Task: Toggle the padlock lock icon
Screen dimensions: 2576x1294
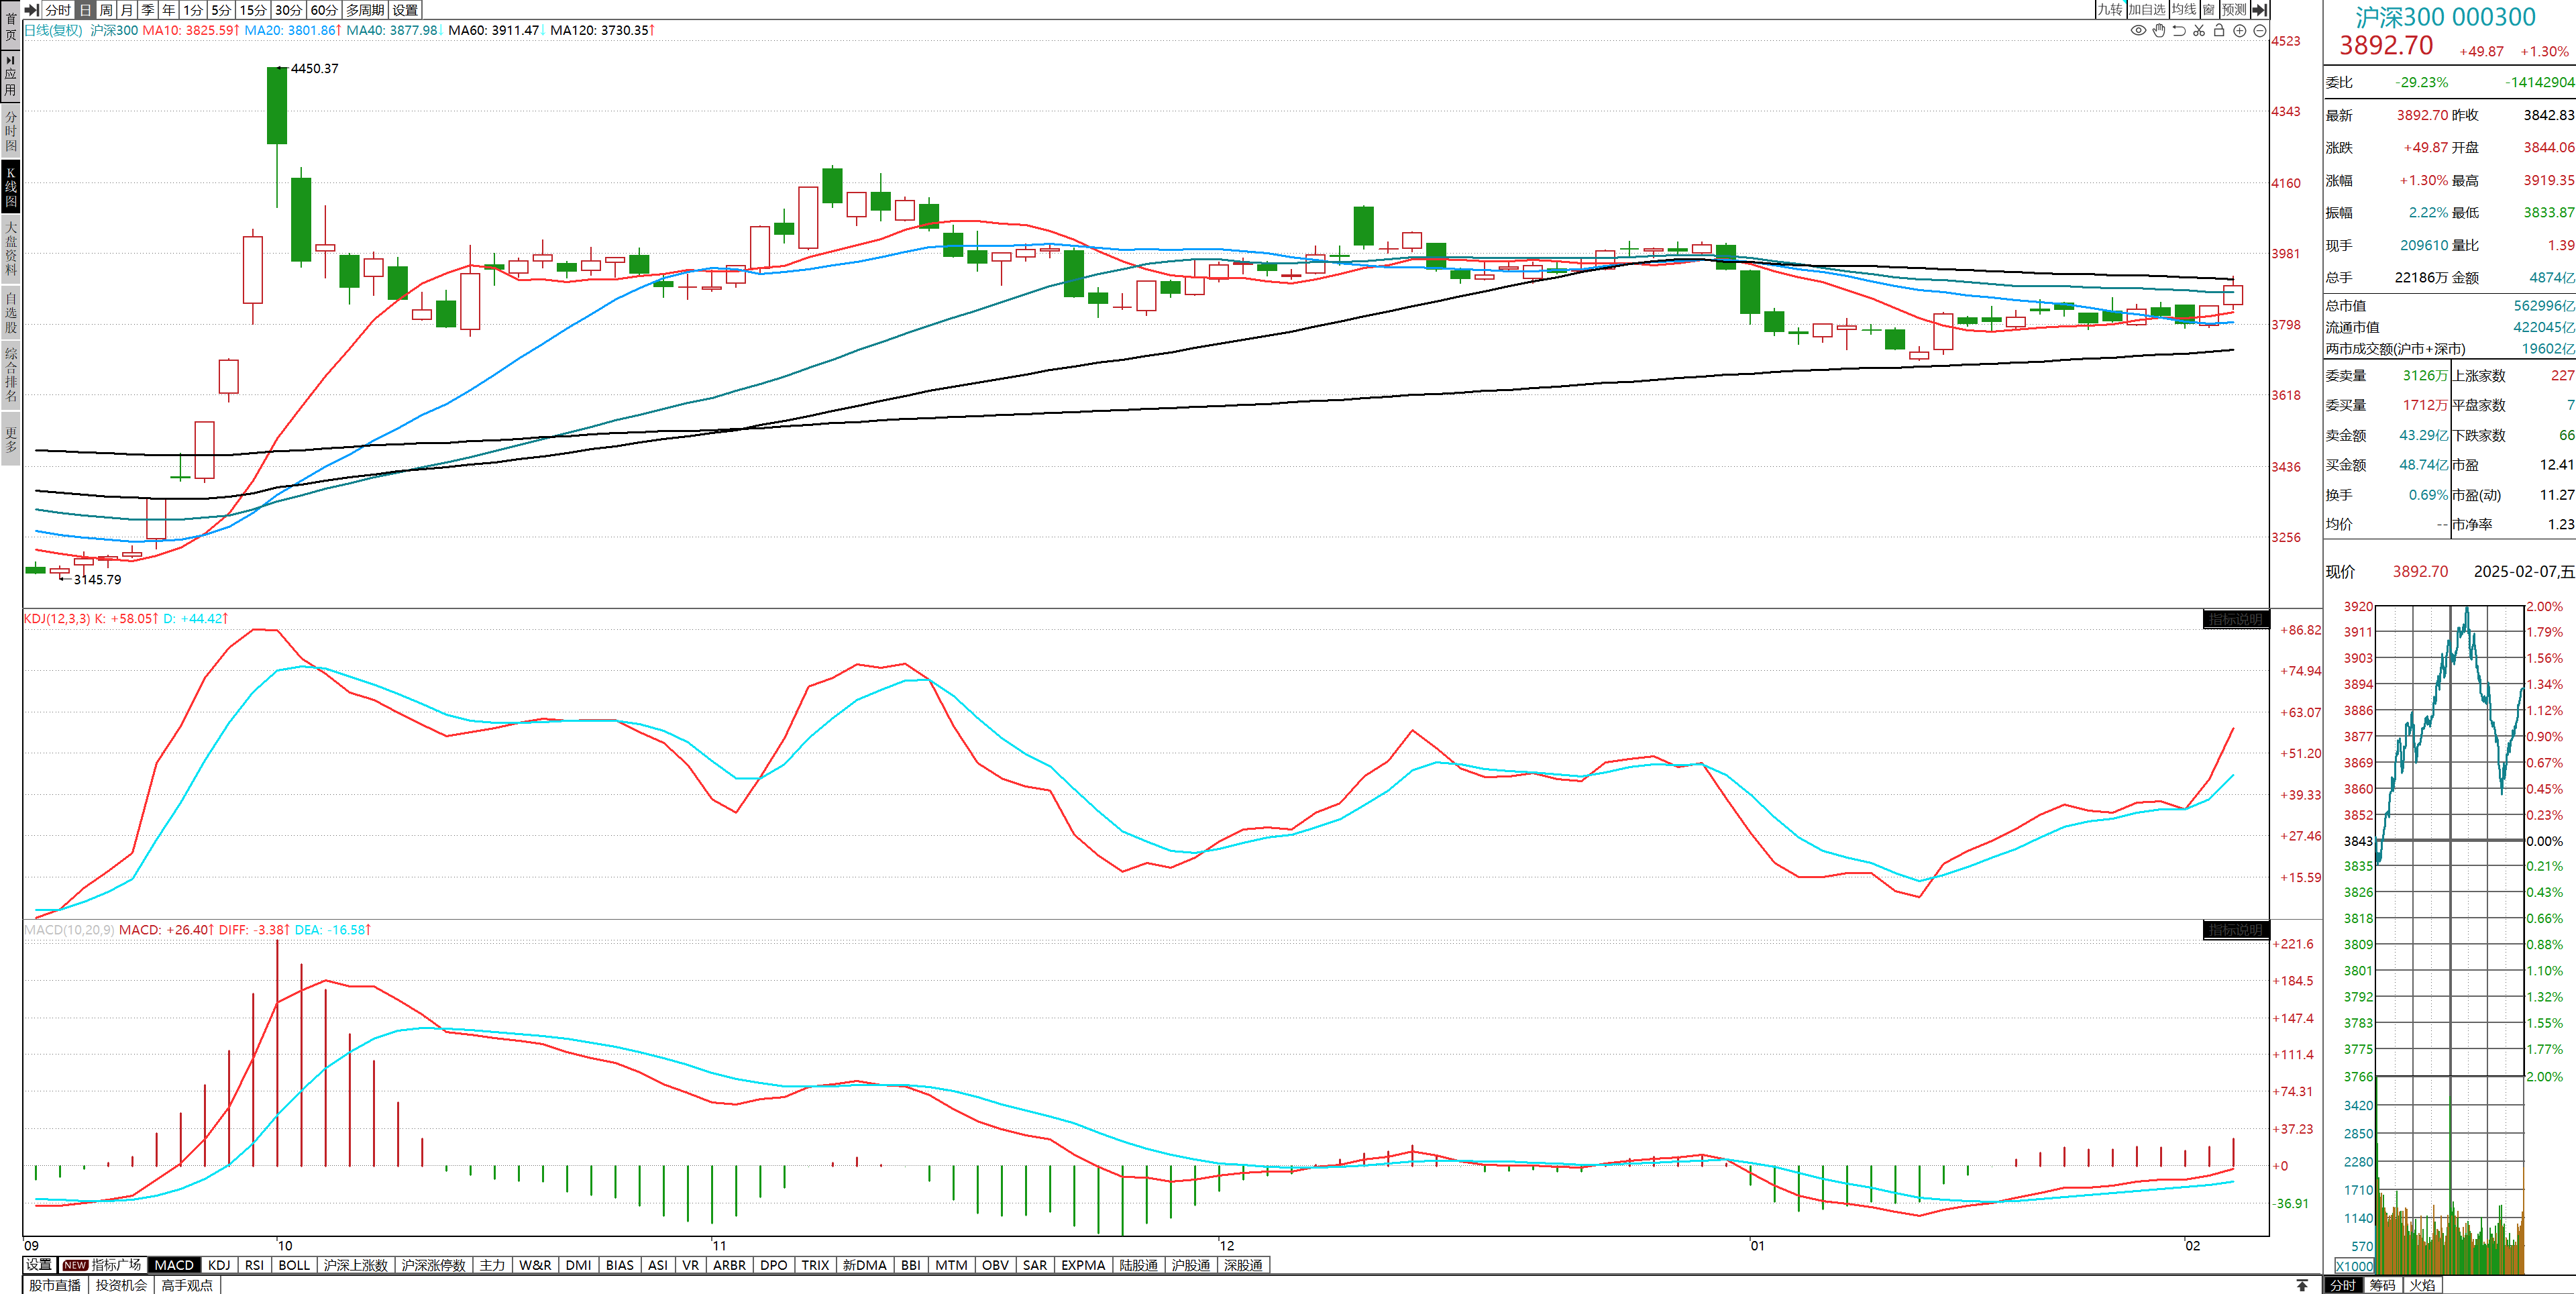Action: pyautogui.click(x=2219, y=31)
